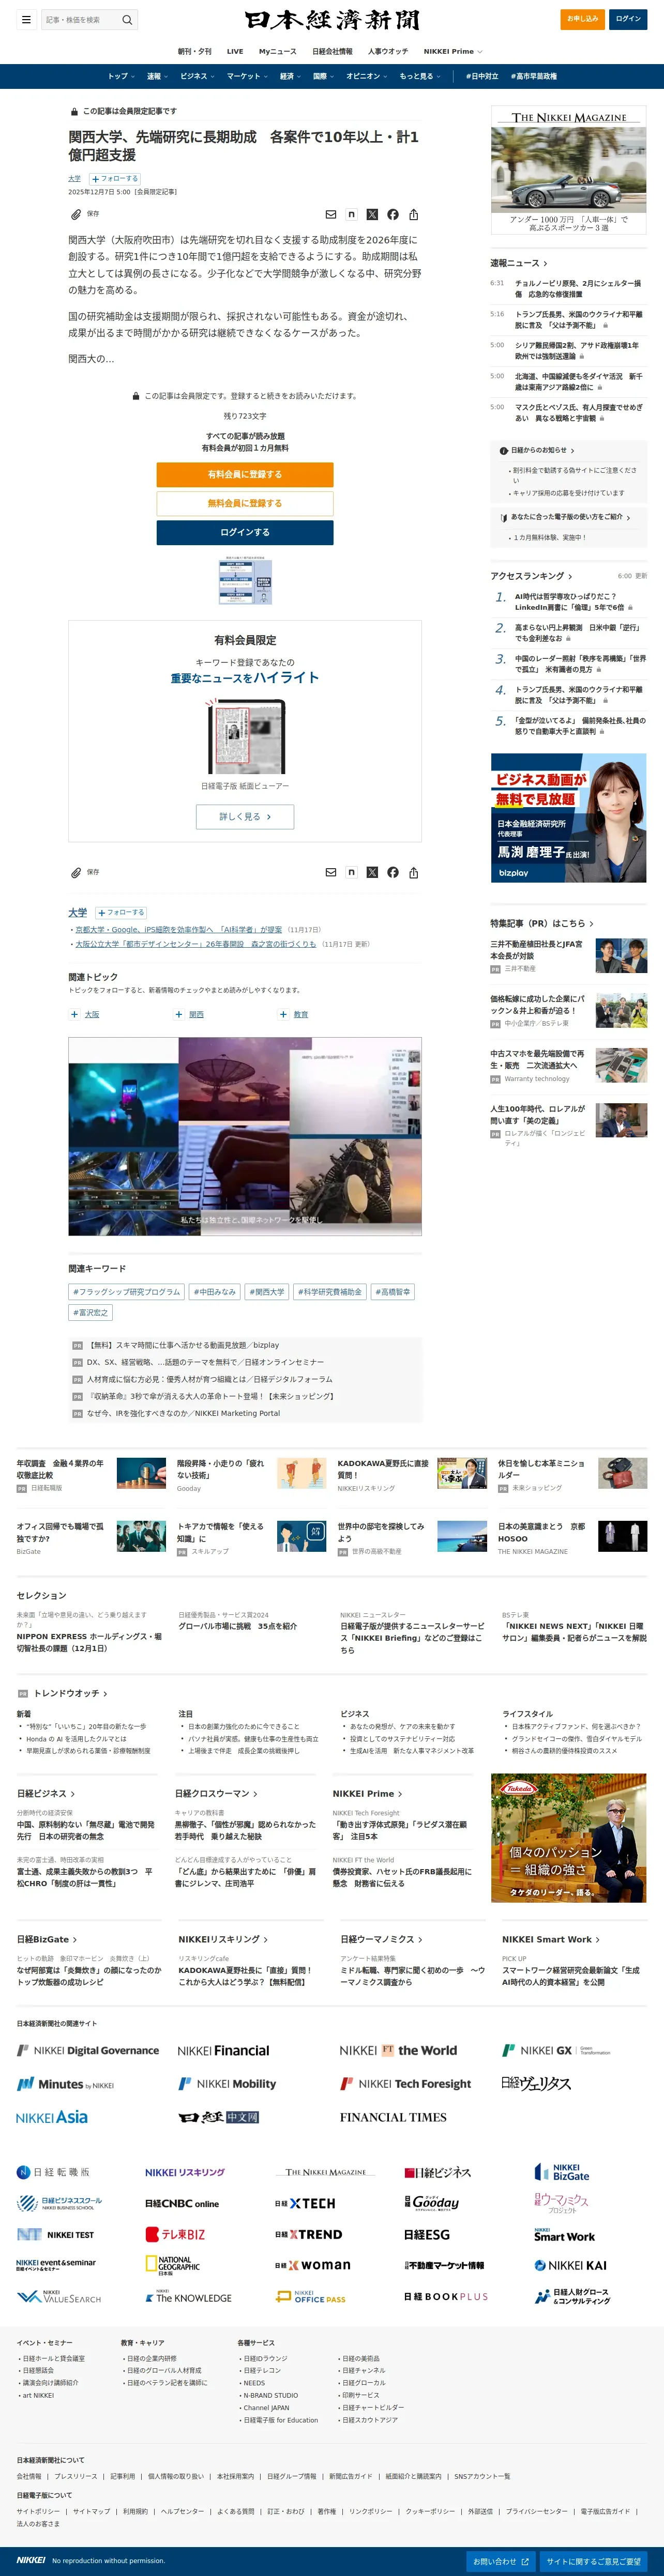664x2576 pixels.
Task: Click the header ログイン button
Action: pos(628,18)
